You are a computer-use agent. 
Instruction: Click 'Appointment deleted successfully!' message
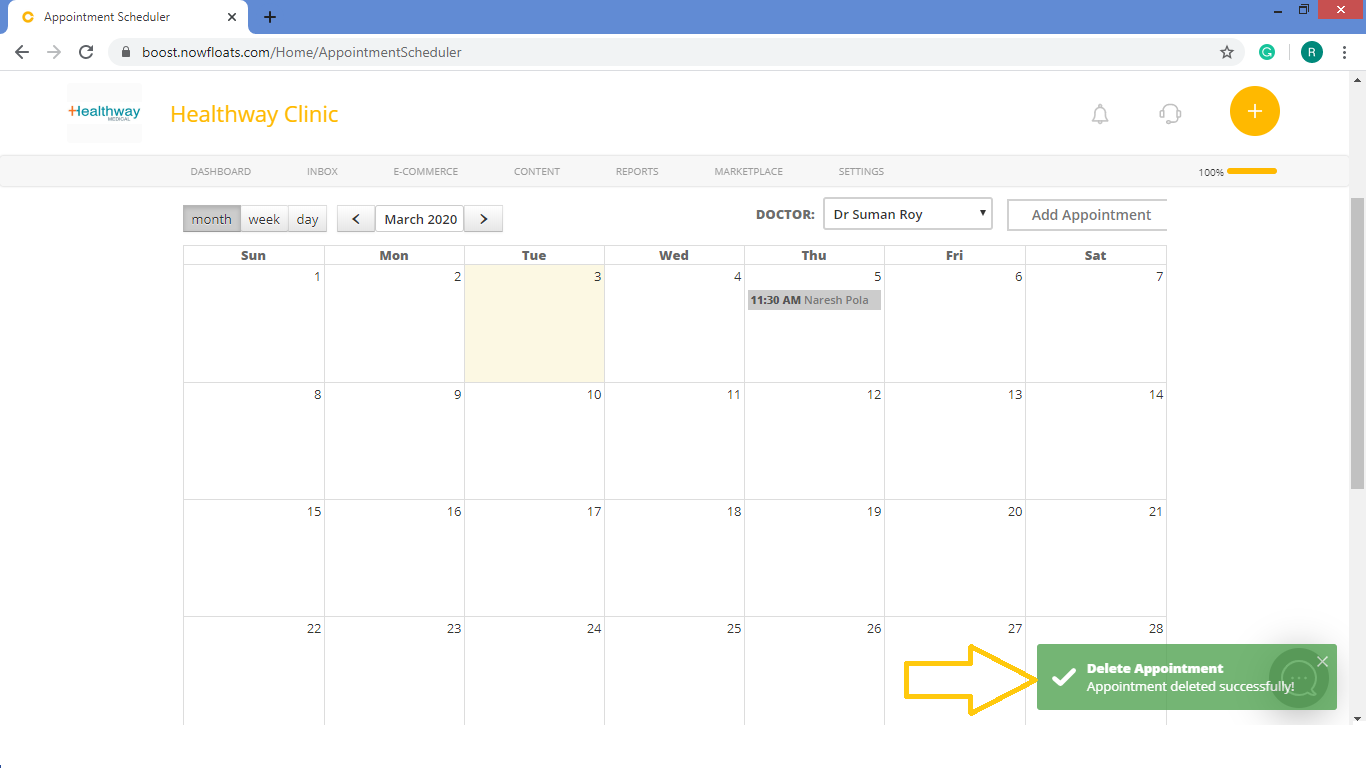tap(1190, 687)
